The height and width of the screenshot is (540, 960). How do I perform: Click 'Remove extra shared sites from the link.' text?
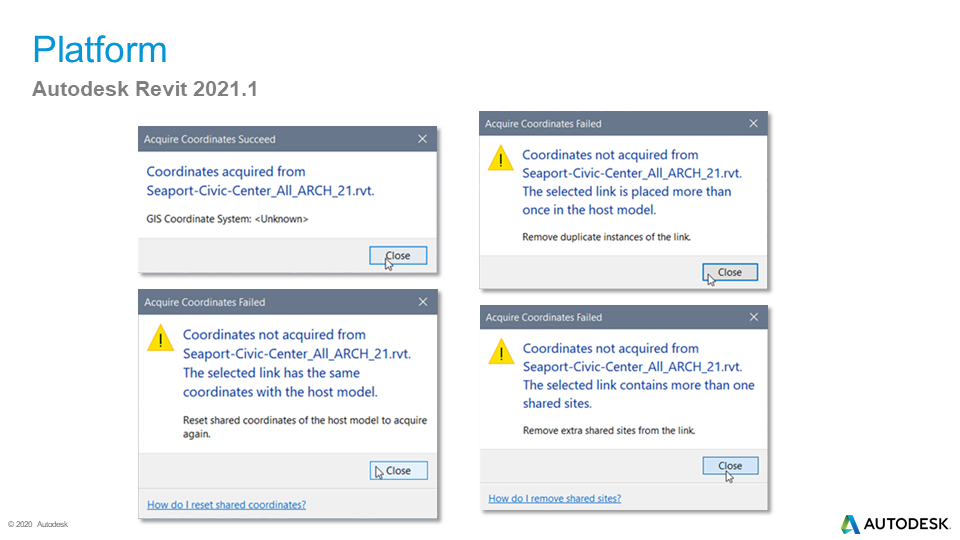609,430
